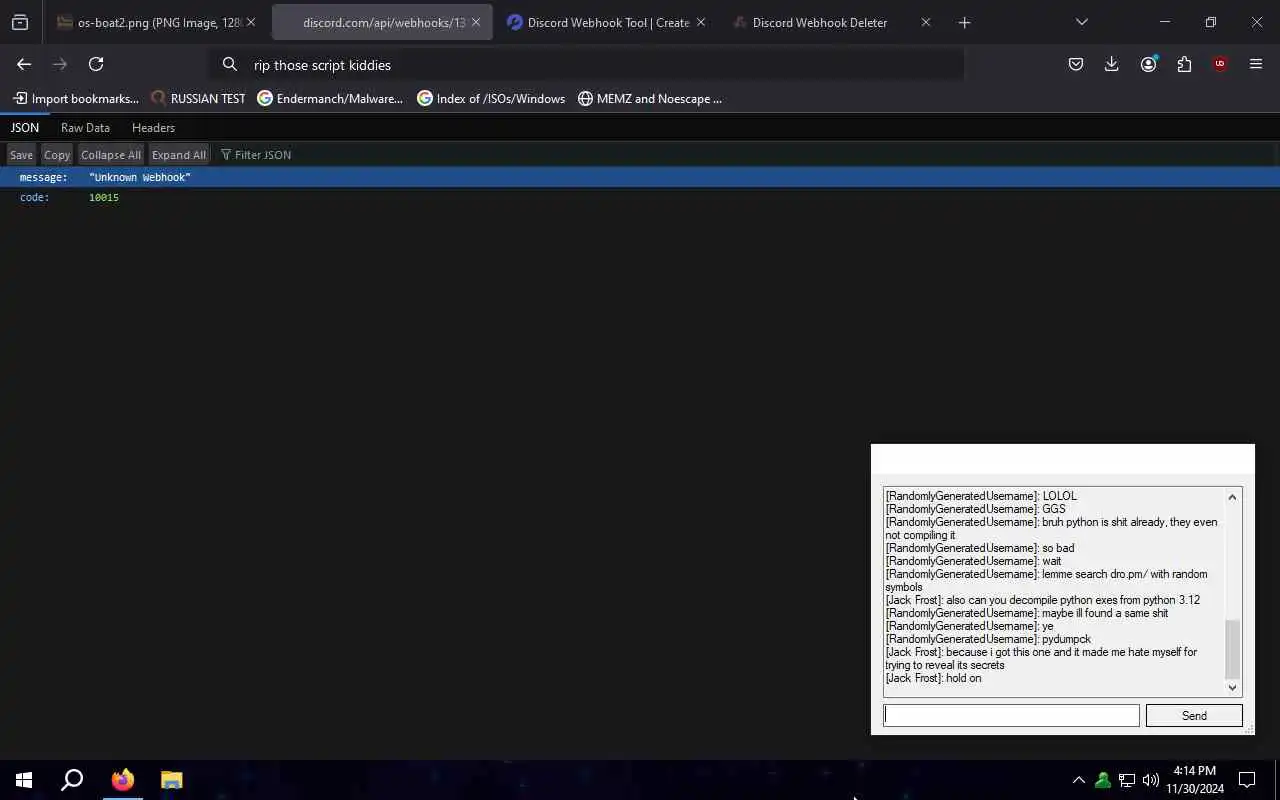Click Collapse All button
This screenshot has height=800, width=1280.
point(111,154)
